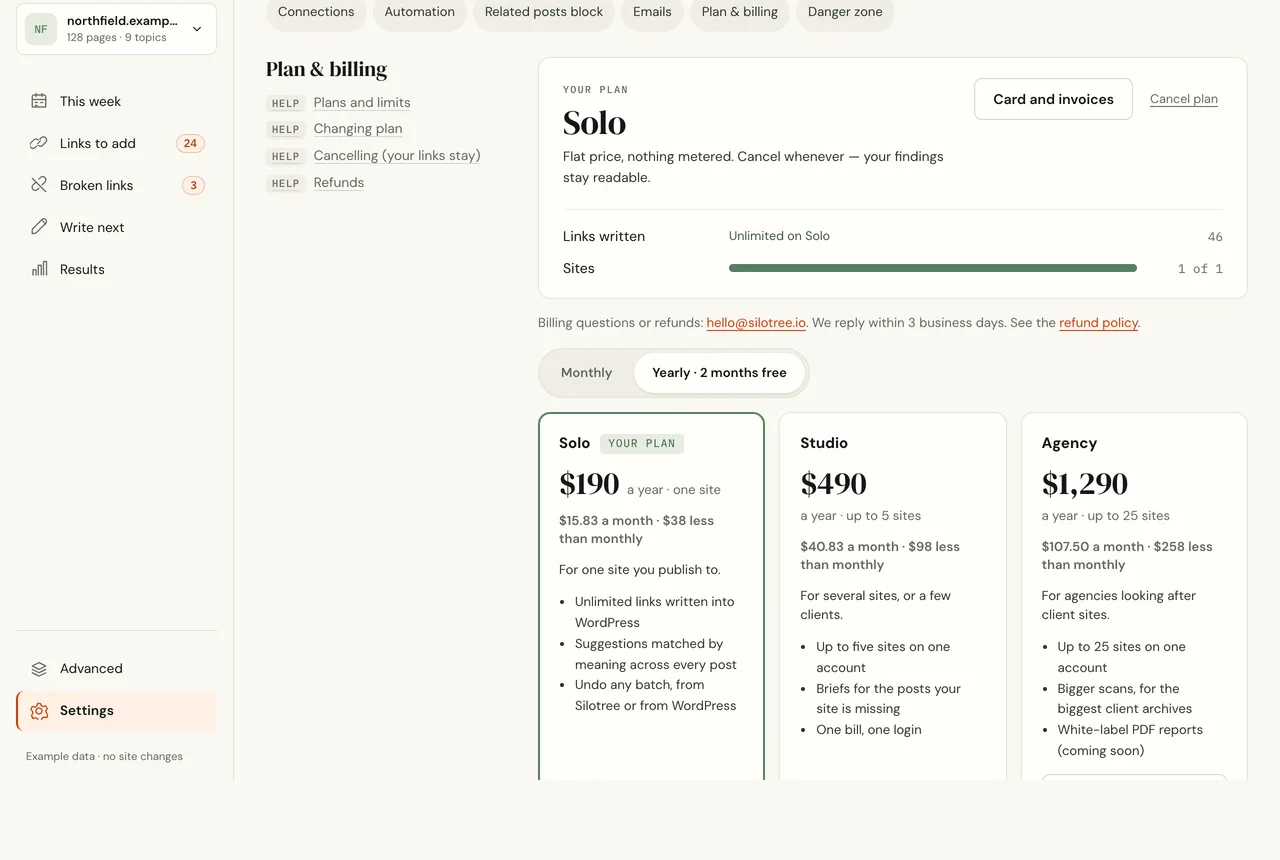Viewport: 1280px width, 860px height.
Task: Click the Links to add chain icon
Action: pos(39,143)
